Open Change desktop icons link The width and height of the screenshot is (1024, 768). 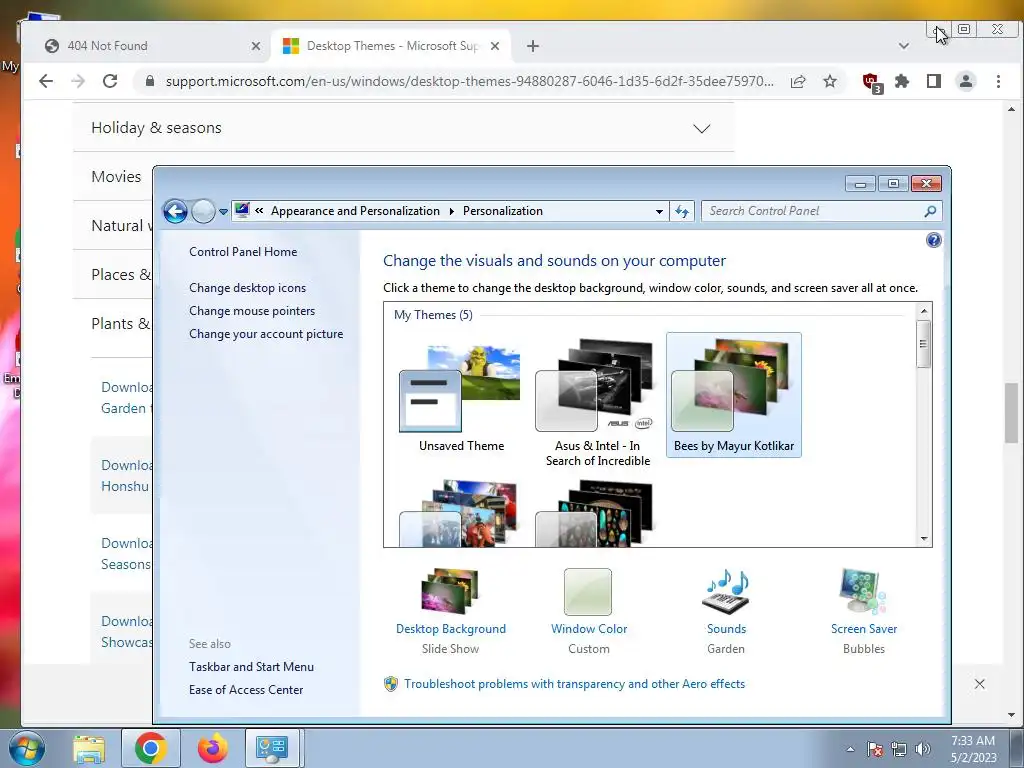(248, 287)
